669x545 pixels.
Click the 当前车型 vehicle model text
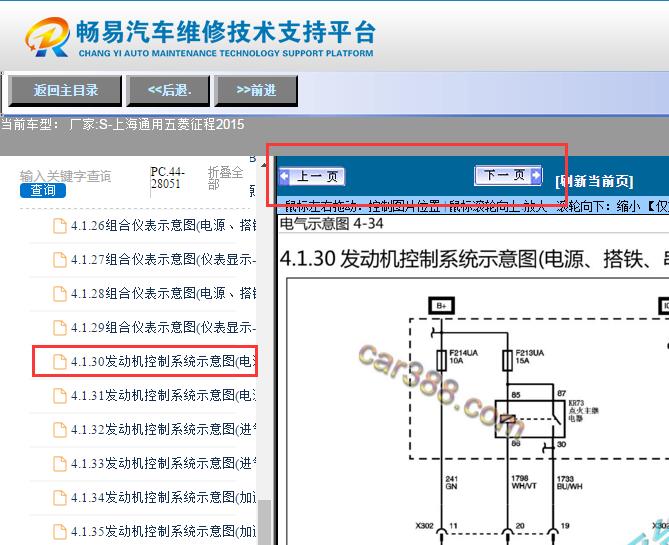pos(123,125)
